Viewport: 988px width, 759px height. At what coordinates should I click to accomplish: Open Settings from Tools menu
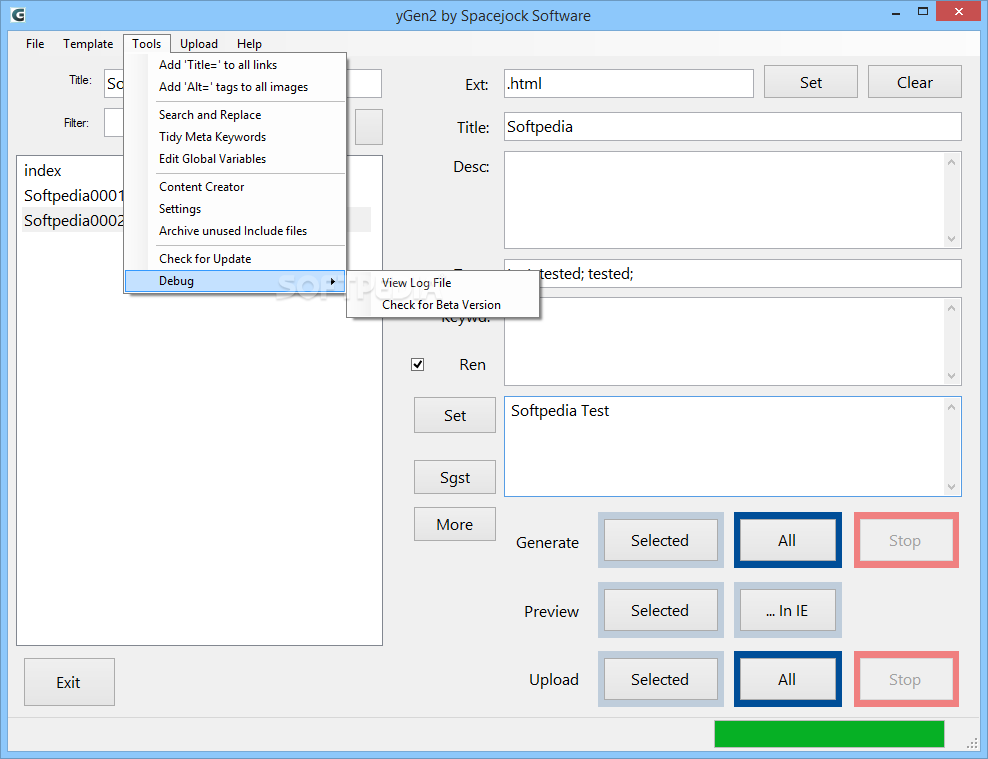(x=235, y=208)
